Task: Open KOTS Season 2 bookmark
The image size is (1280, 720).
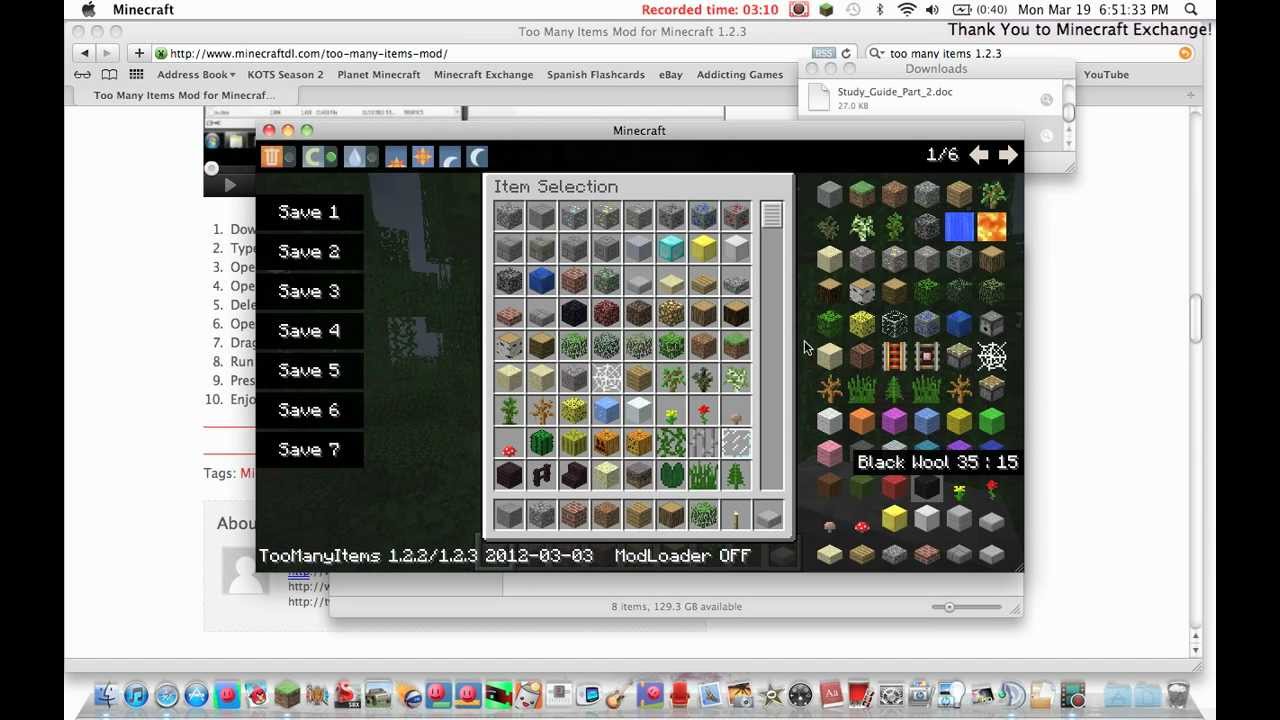Action: point(285,74)
